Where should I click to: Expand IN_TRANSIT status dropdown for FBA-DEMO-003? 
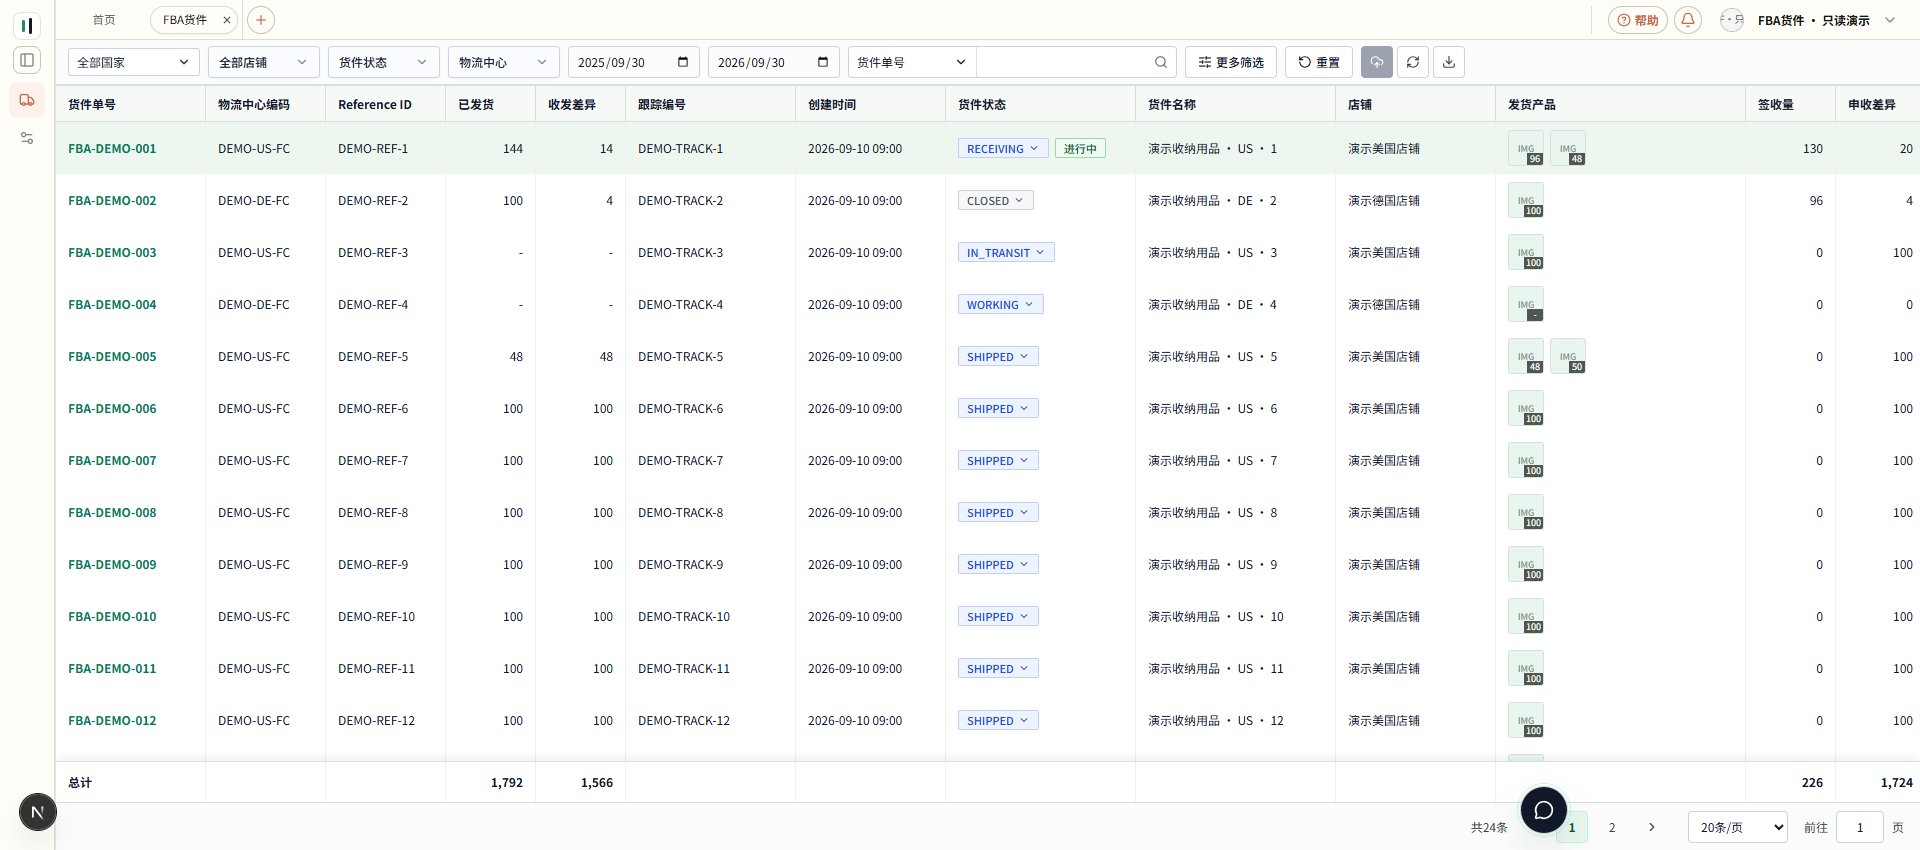point(1006,252)
